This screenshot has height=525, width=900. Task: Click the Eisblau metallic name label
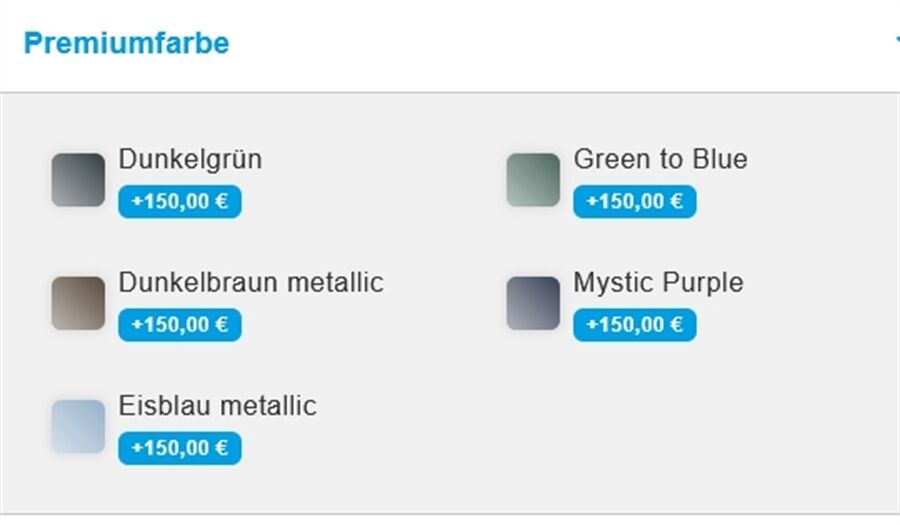tap(217, 405)
